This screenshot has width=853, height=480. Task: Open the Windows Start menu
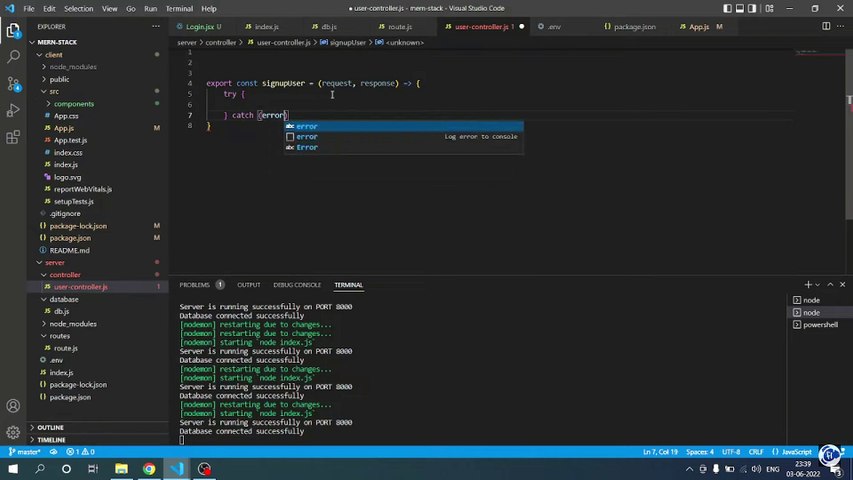tap(13, 469)
